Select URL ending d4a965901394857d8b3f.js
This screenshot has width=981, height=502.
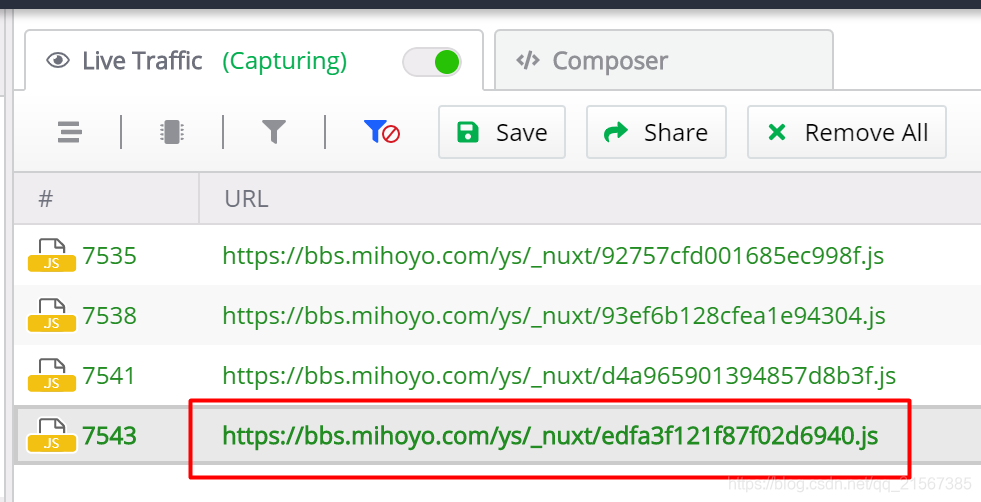point(559,376)
